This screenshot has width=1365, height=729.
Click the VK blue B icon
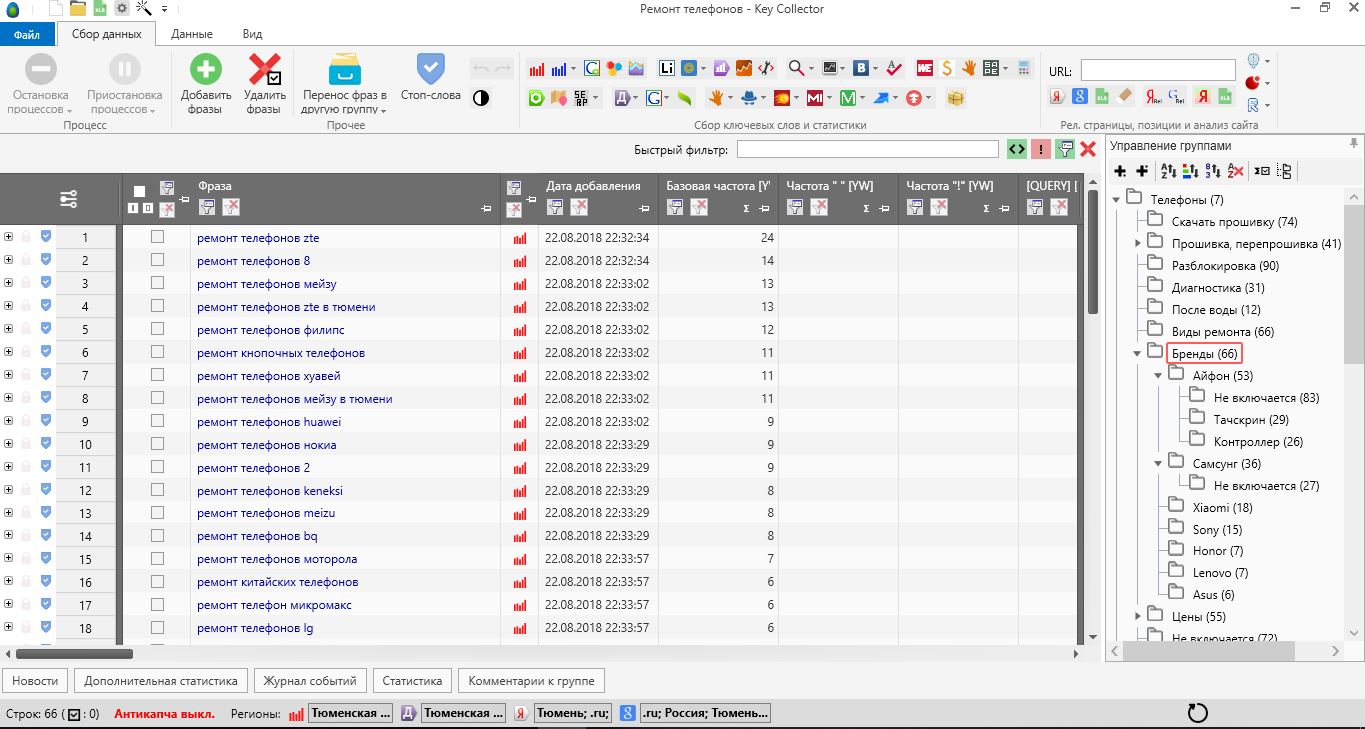point(861,69)
